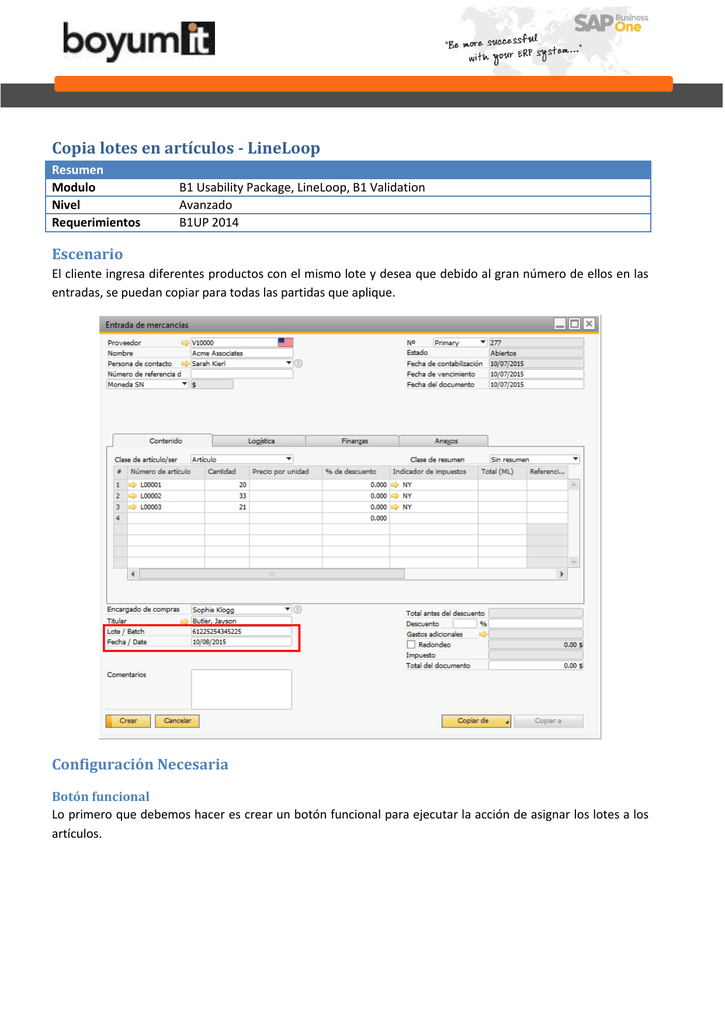Viewport: 725px width, 1024px height.
Task: Click tax code link arrow in row 1
Action: (395, 485)
